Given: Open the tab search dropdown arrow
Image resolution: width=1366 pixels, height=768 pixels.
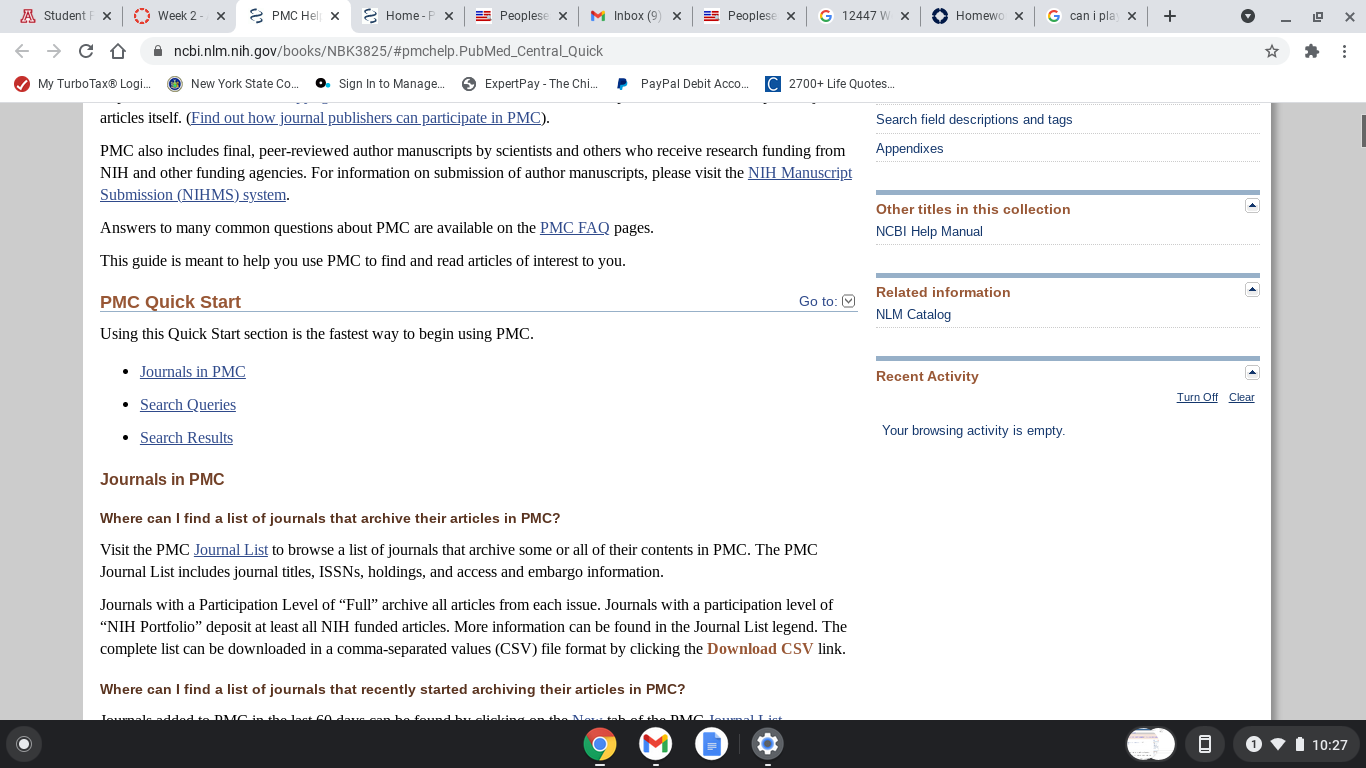Looking at the screenshot, I should pos(1248,16).
